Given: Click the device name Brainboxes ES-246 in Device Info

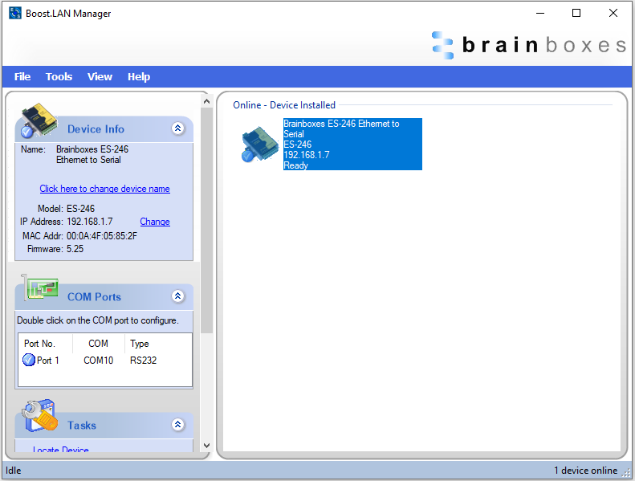Looking at the screenshot, I should (x=92, y=154).
